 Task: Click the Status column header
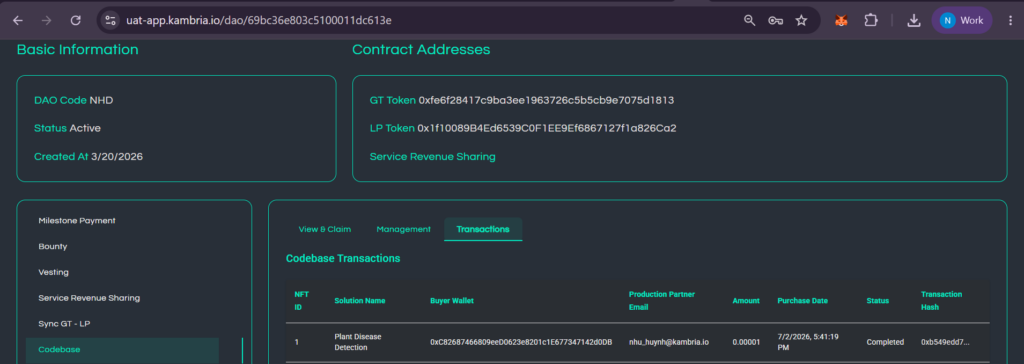[878, 301]
